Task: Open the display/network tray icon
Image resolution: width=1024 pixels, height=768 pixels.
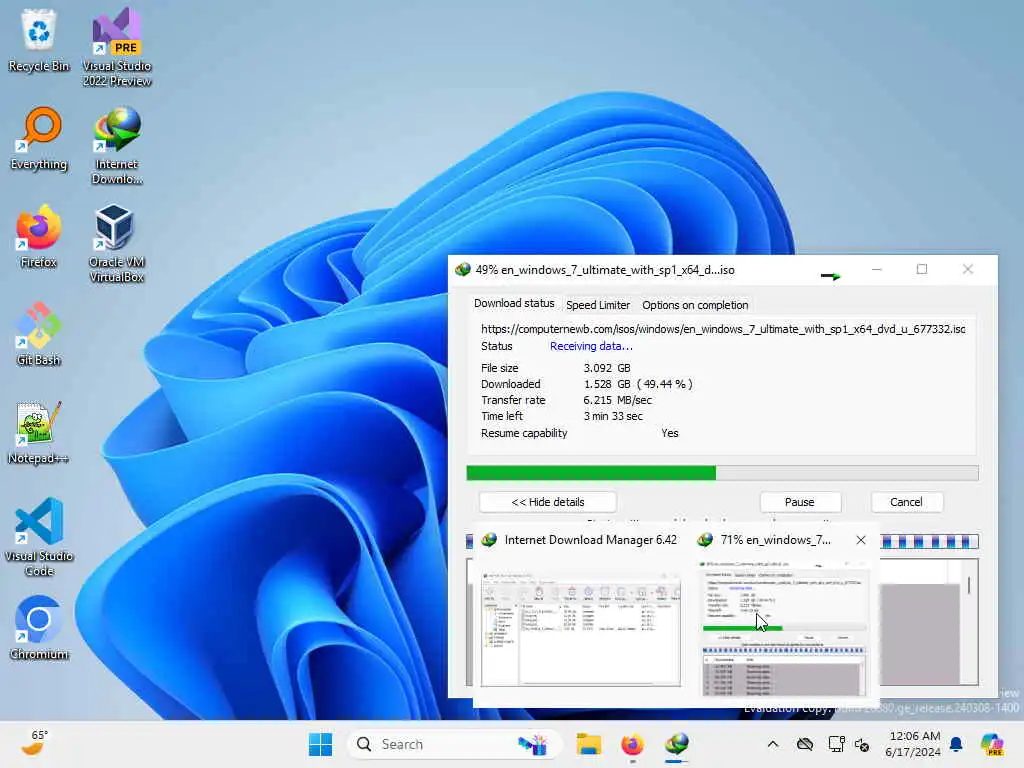Action: (836, 744)
